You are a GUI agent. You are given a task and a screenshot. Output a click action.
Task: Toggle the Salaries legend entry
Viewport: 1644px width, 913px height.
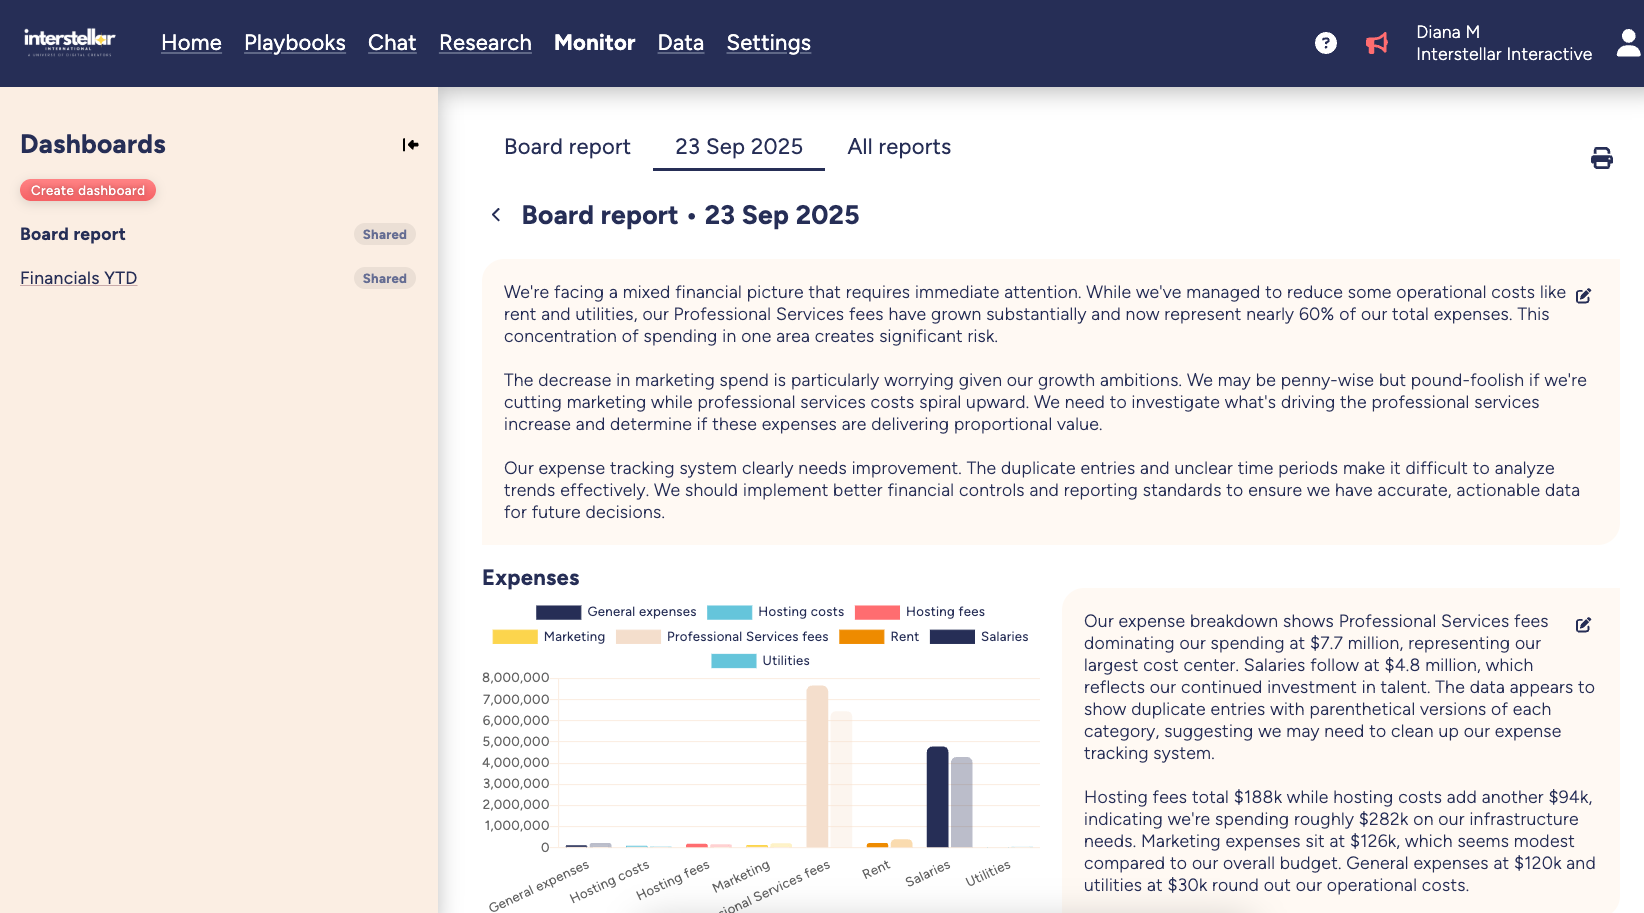[979, 637]
